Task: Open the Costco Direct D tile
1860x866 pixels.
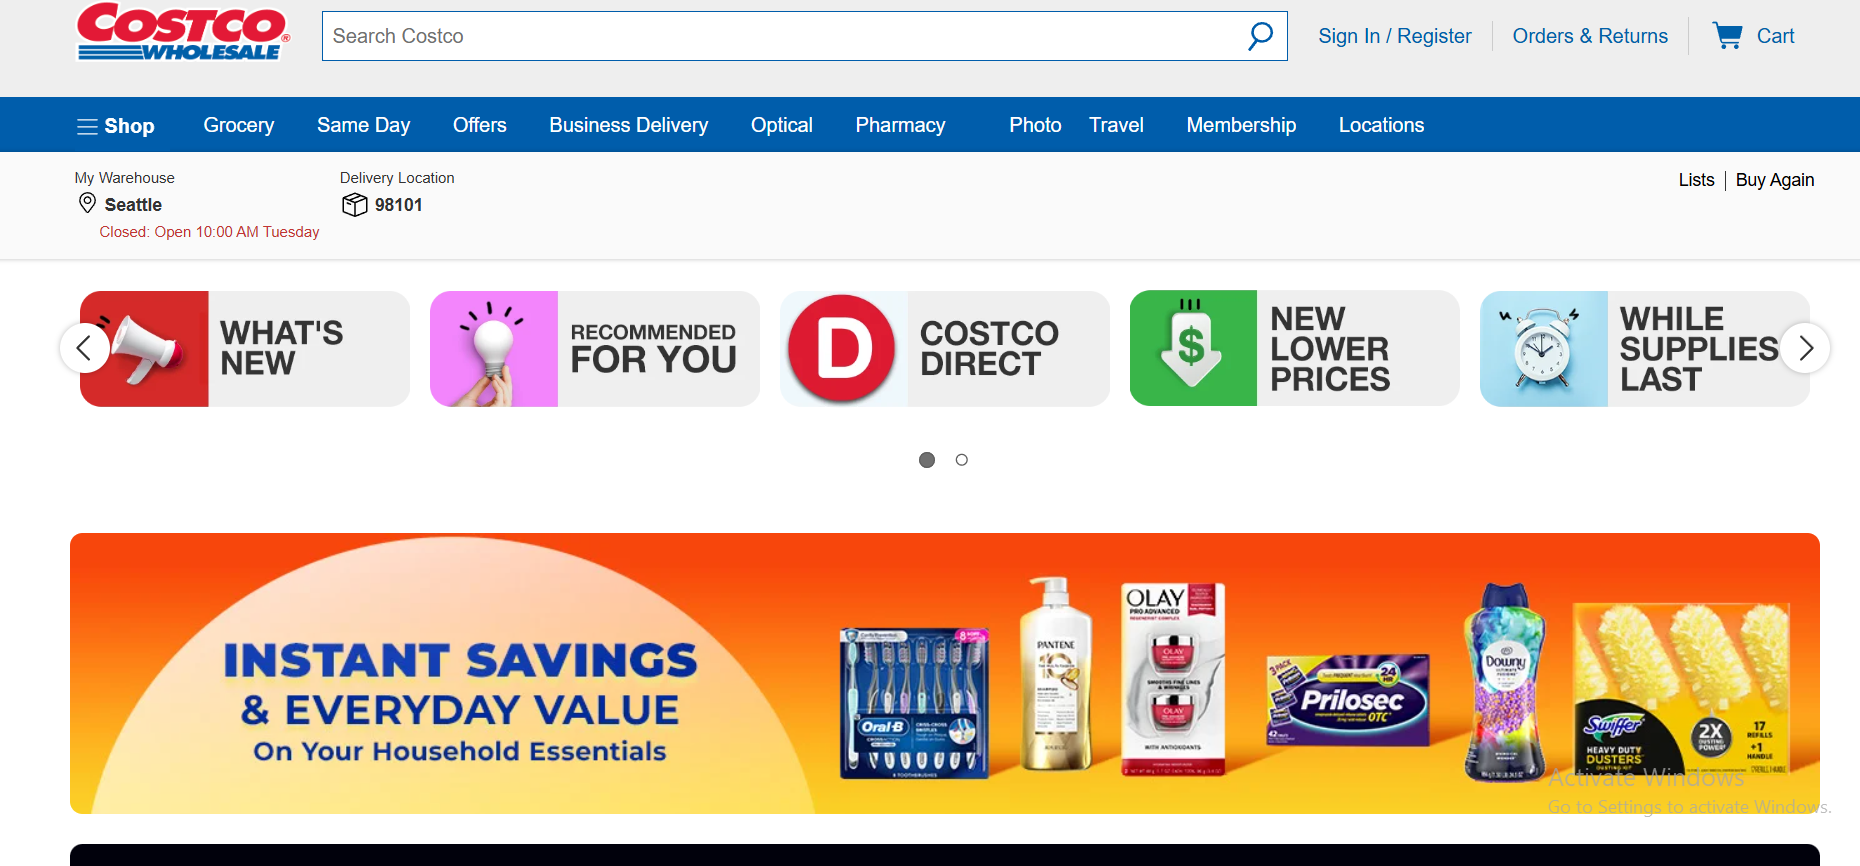Action: click(945, 349)
